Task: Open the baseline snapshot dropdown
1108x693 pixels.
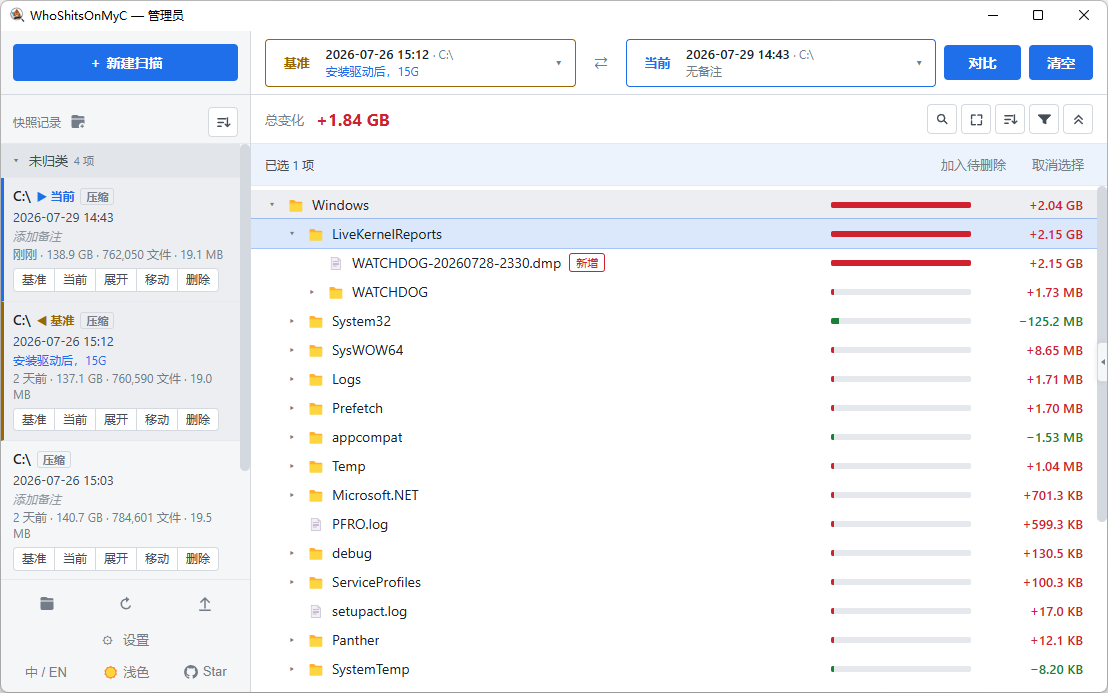Action: pyautogui.click(x=420, y=63)
